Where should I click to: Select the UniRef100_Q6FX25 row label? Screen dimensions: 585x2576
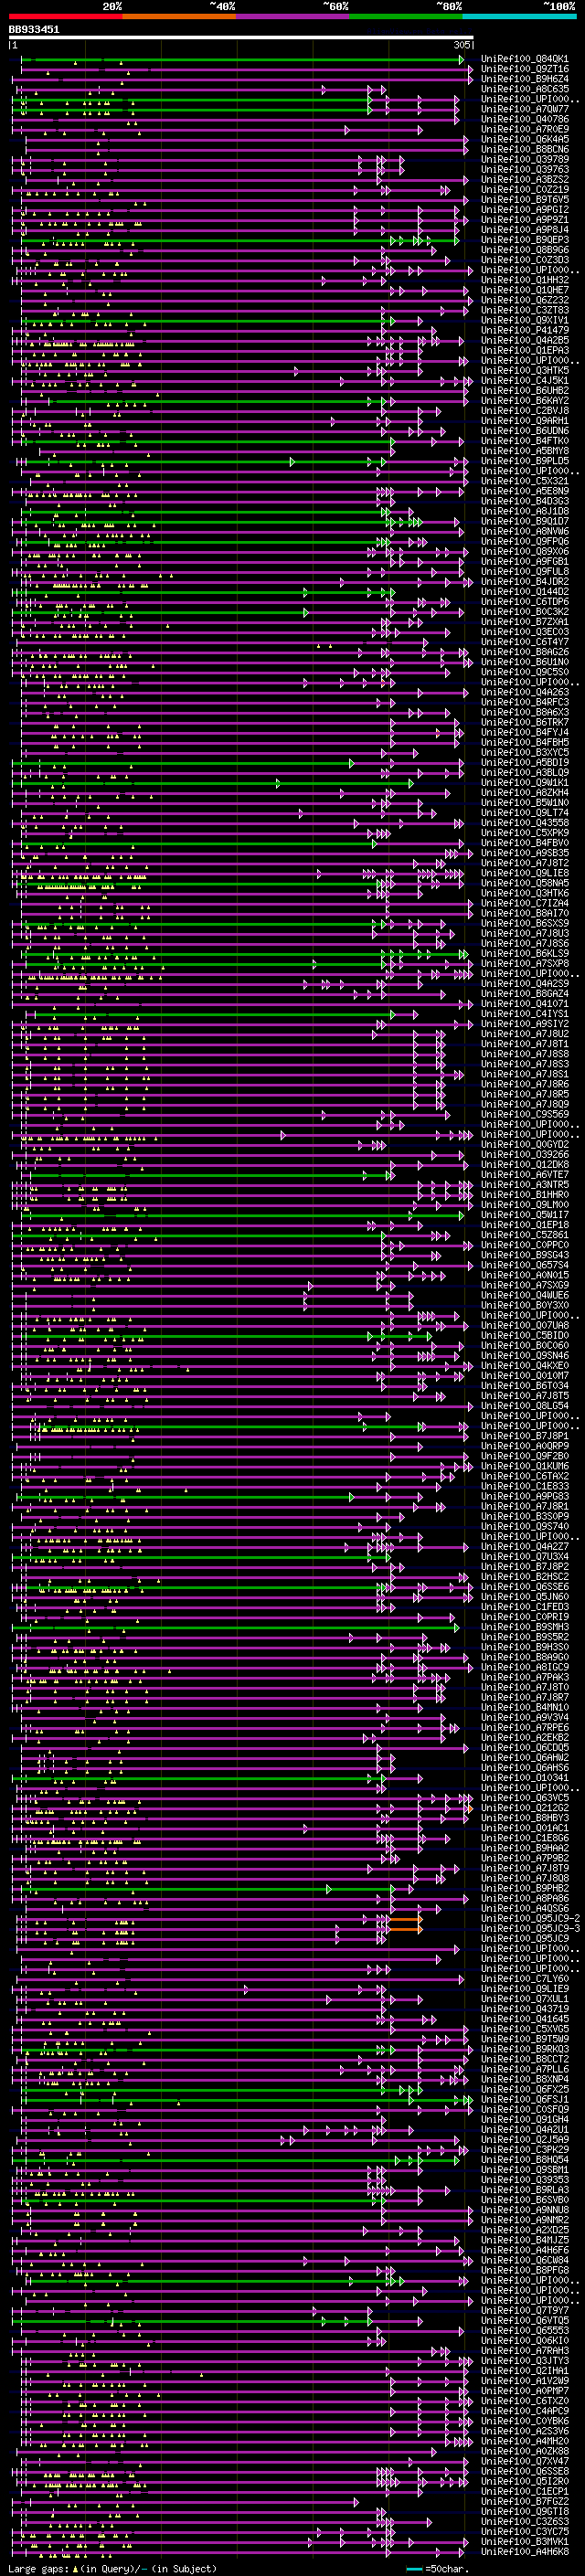525,2090
